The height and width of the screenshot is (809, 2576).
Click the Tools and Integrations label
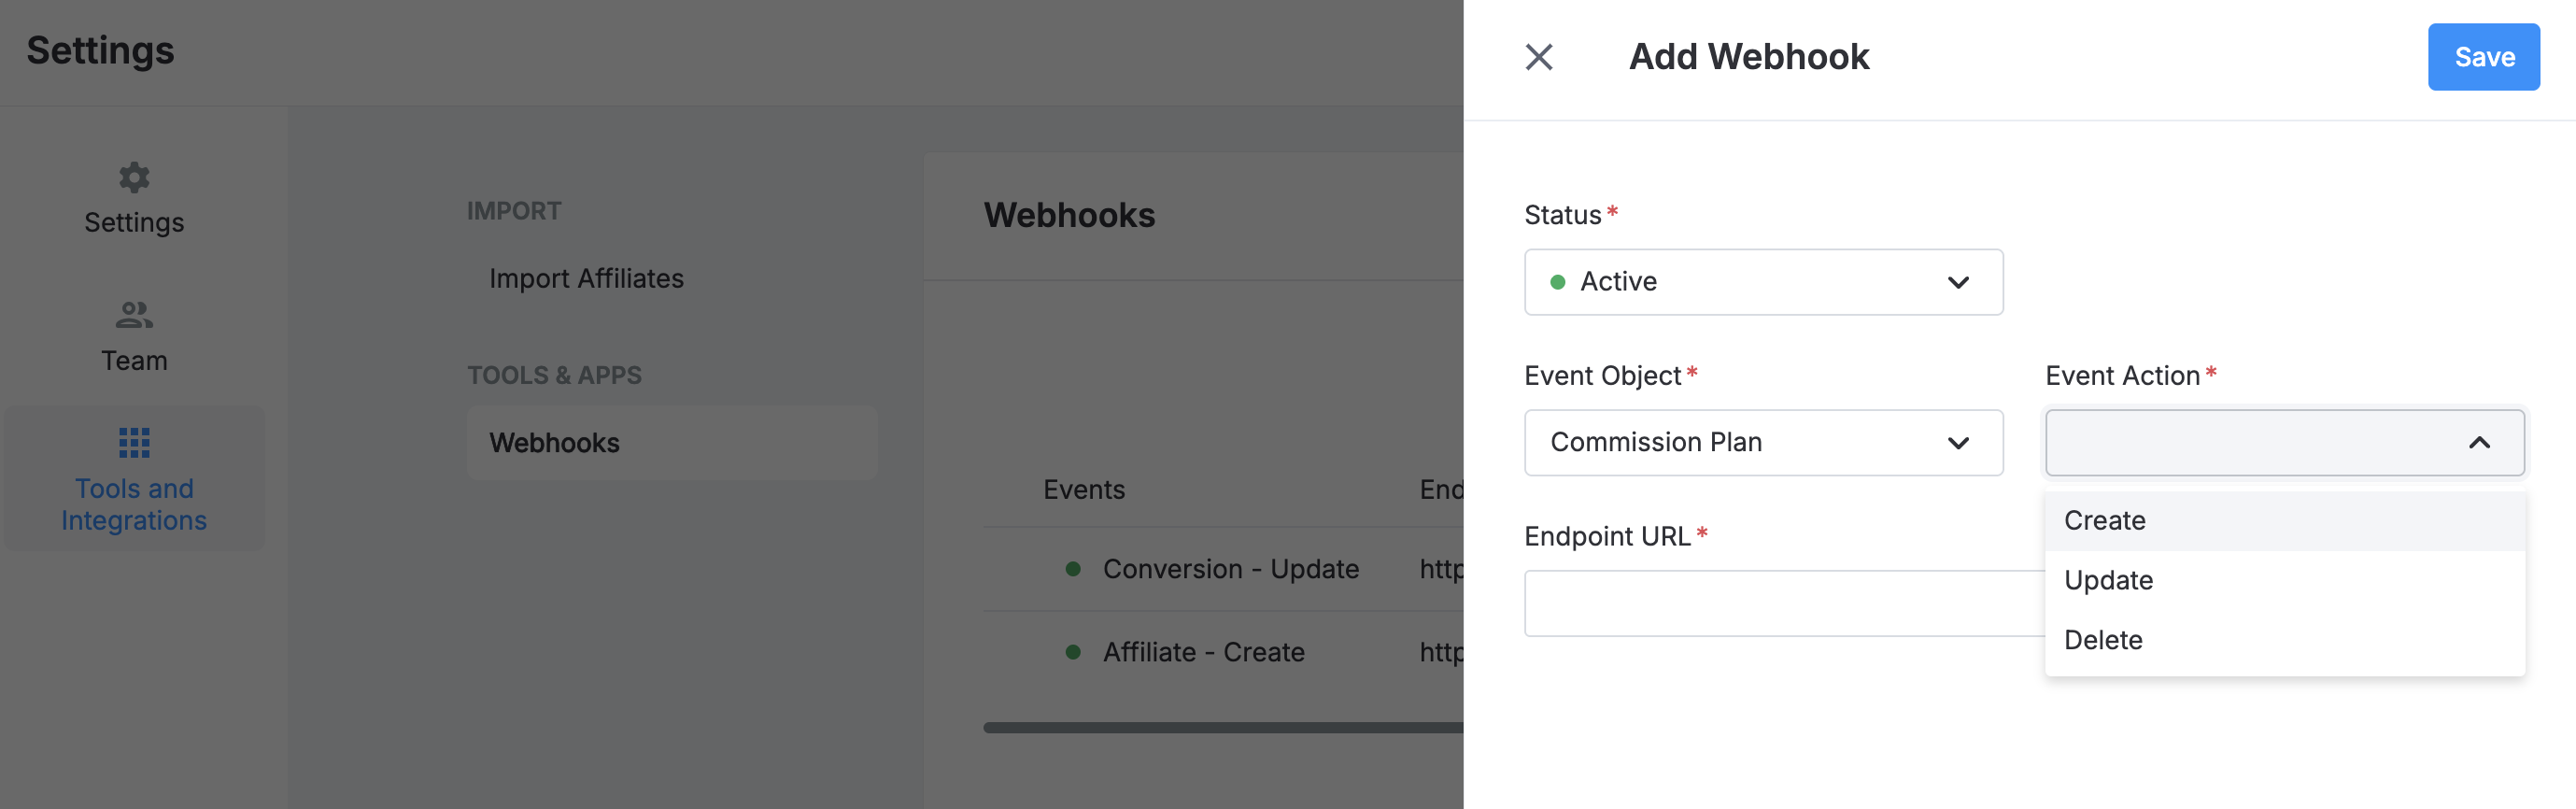[x=134, y=505]
